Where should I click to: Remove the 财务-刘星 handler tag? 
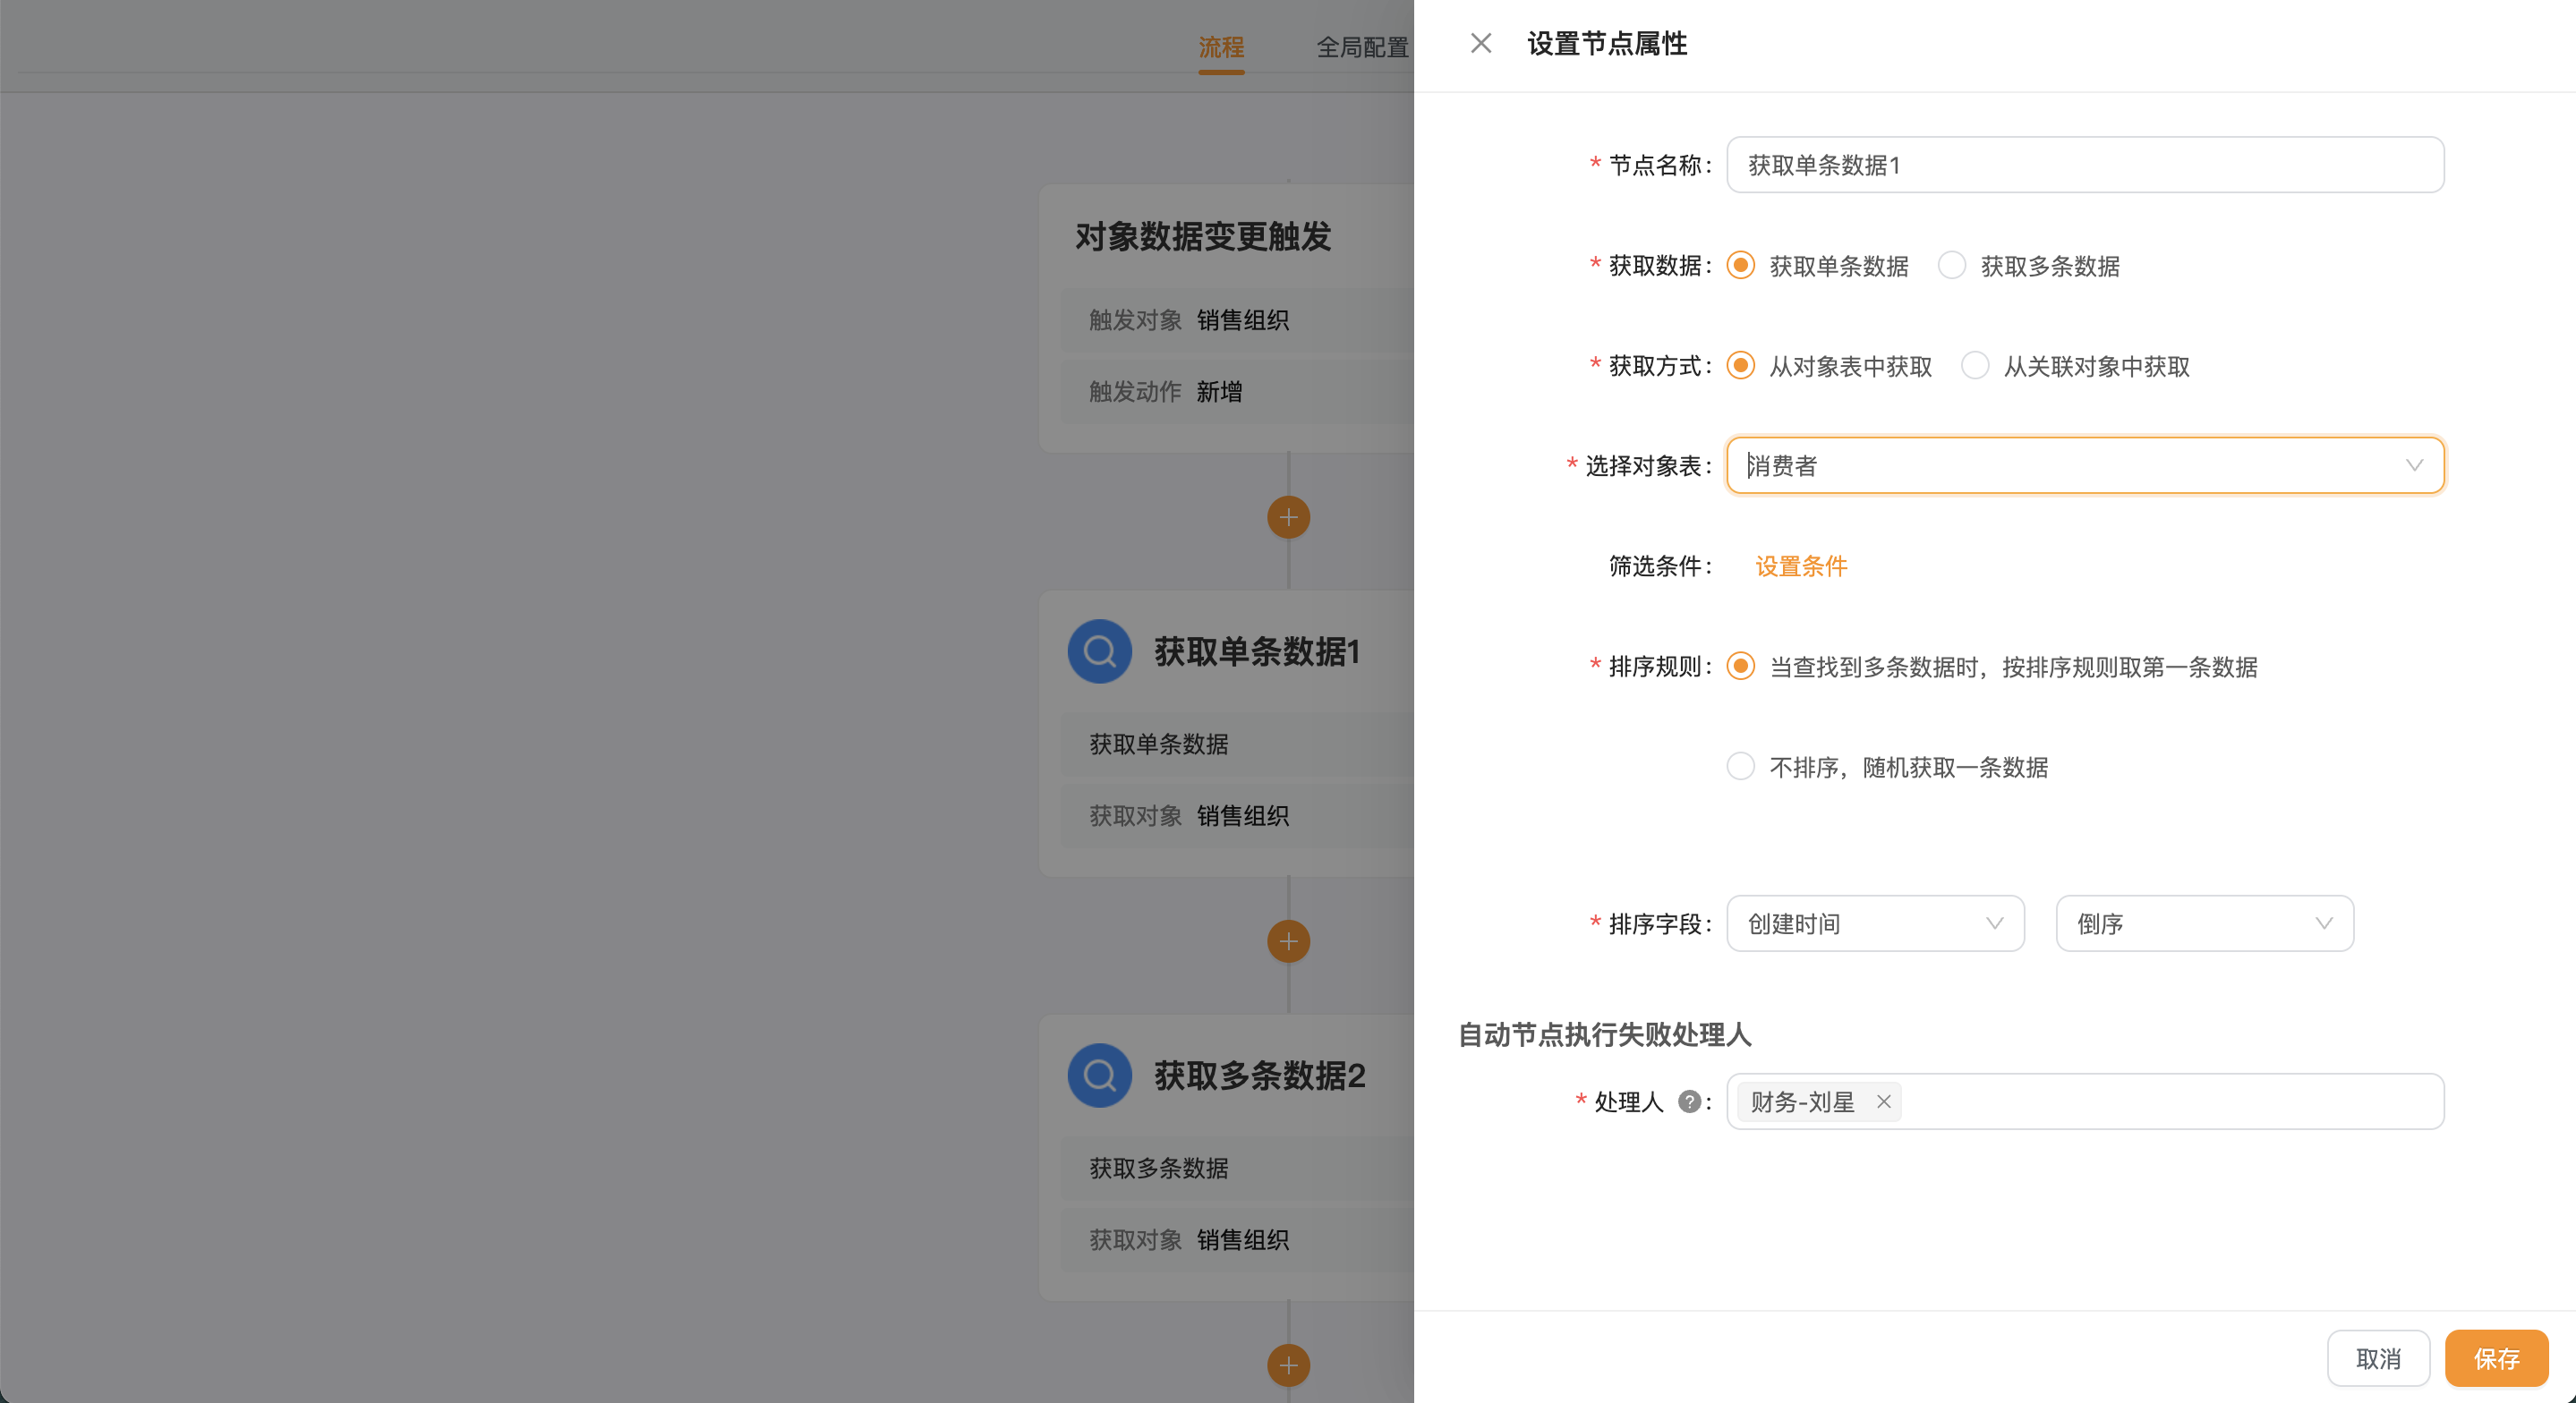tap(1883, 1101)
